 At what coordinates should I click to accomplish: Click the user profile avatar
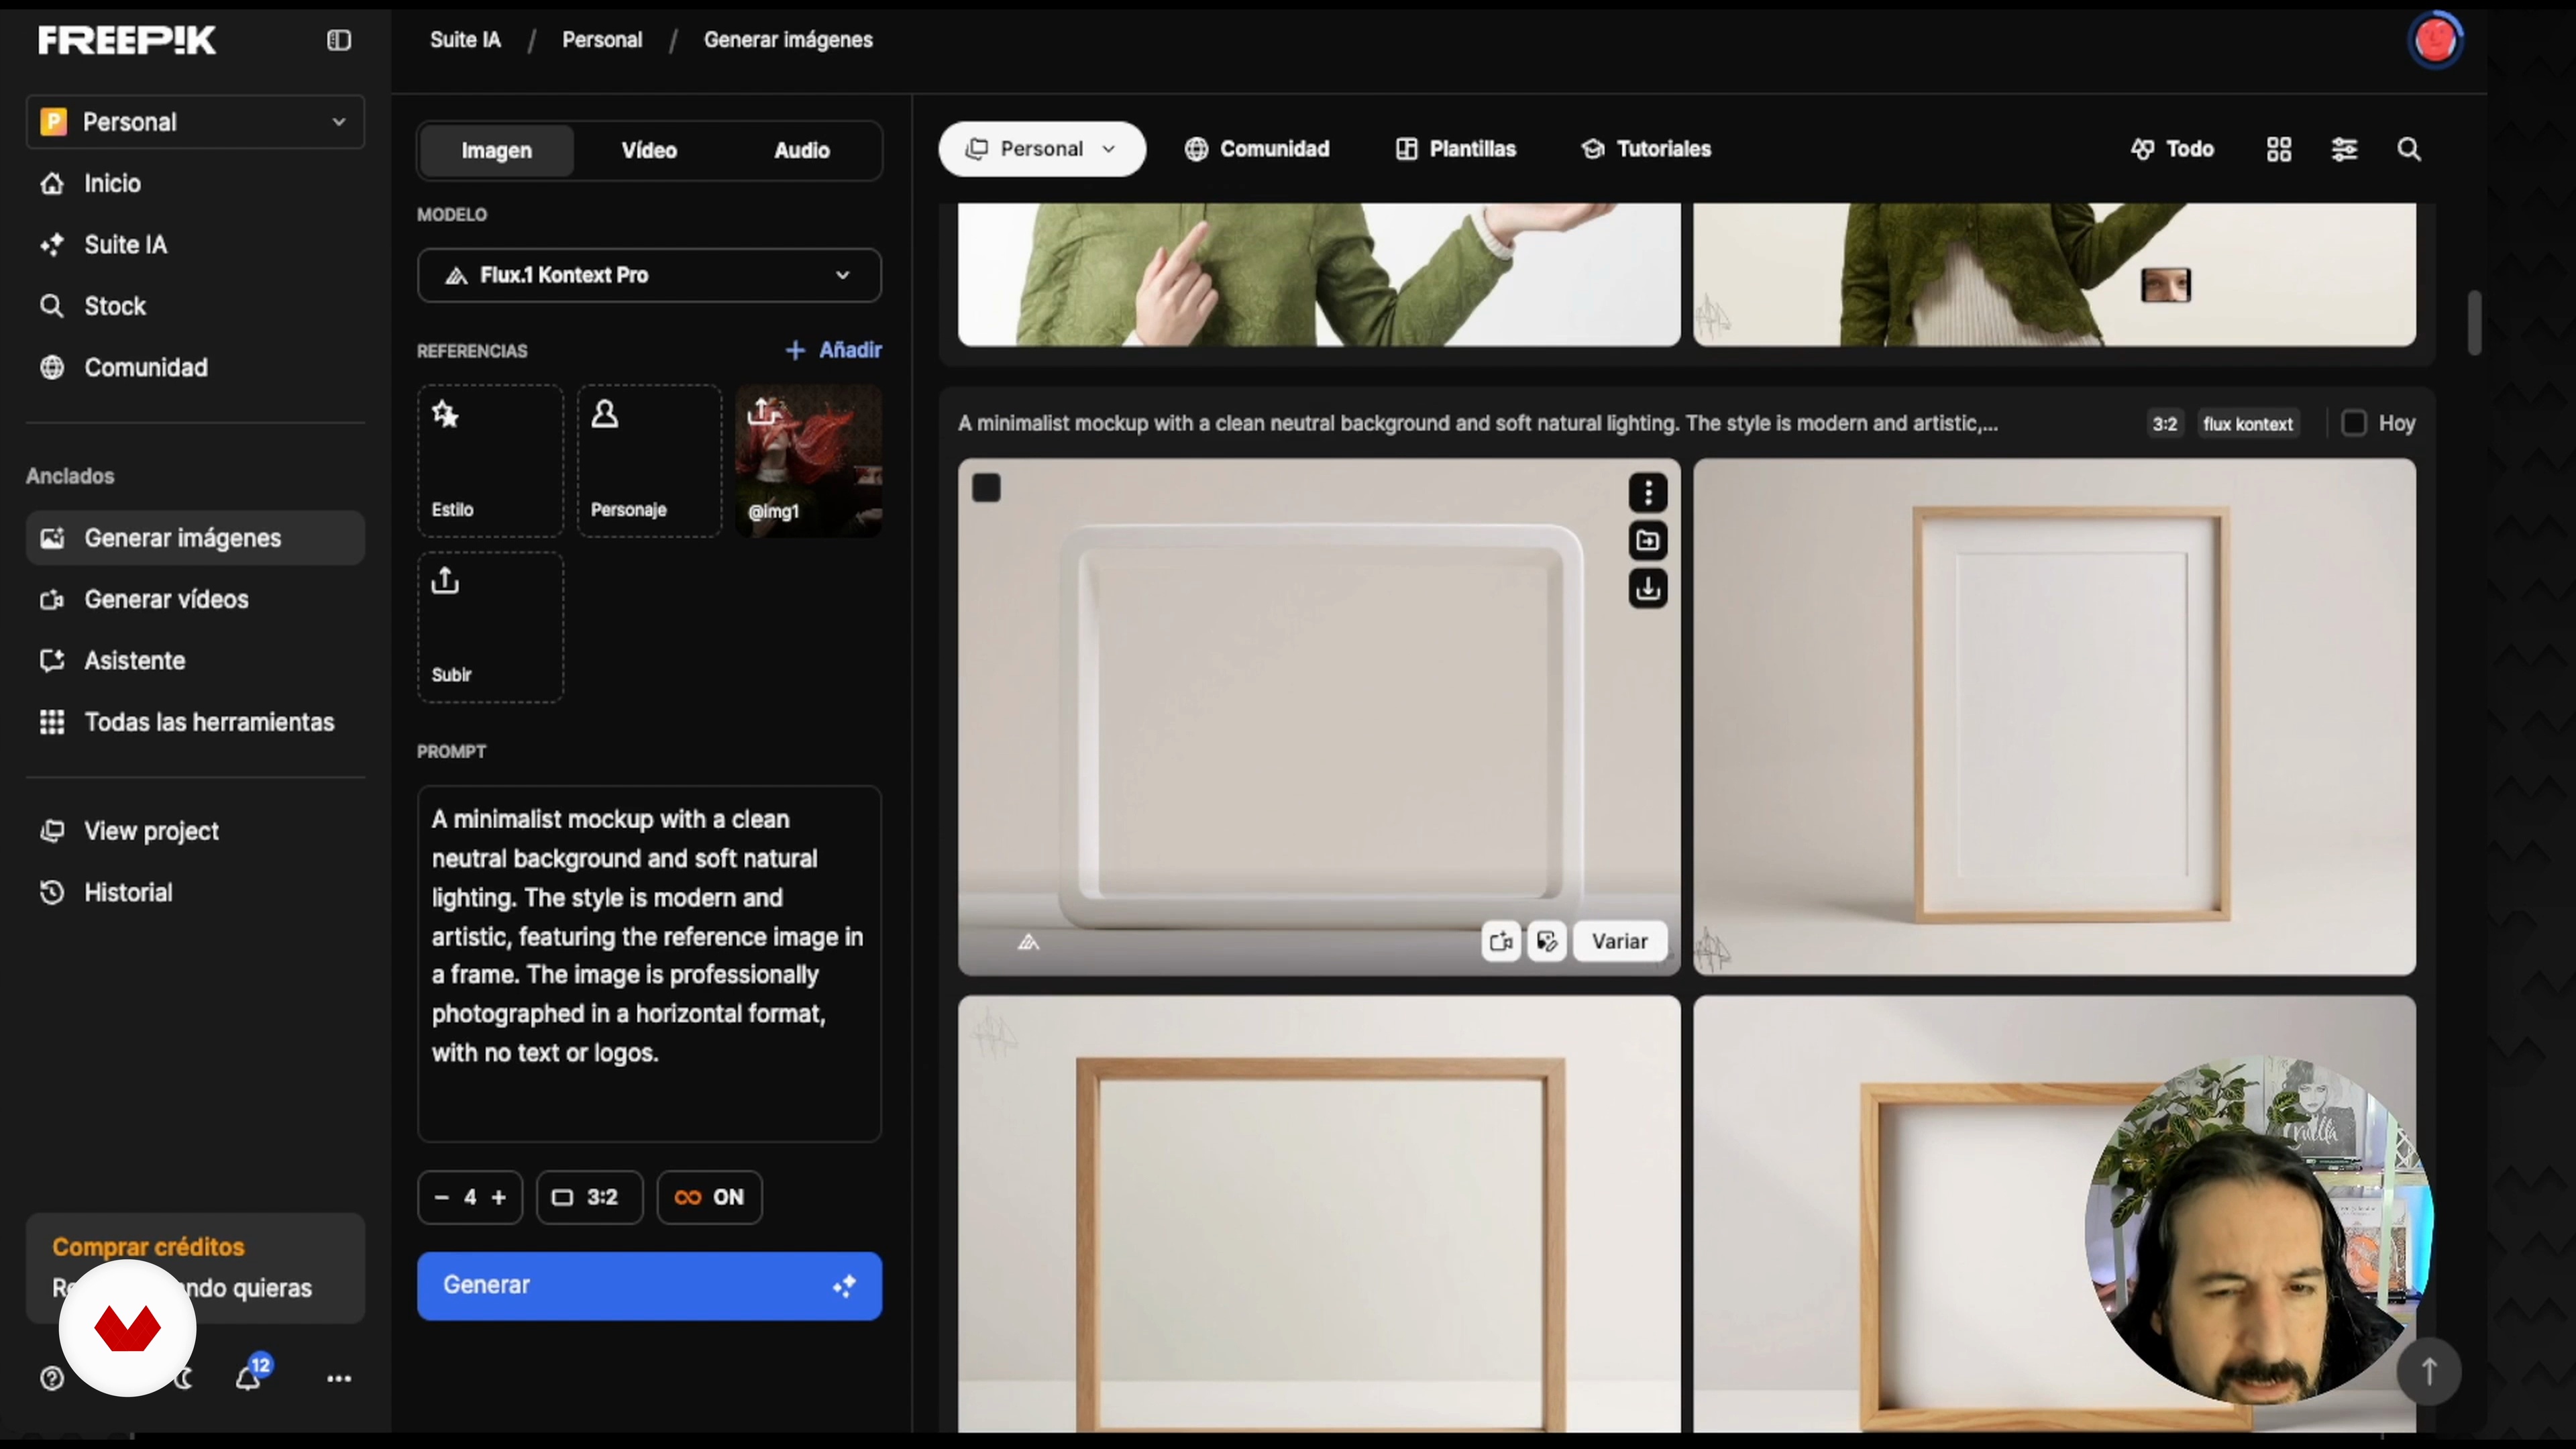click(2435, 40)
